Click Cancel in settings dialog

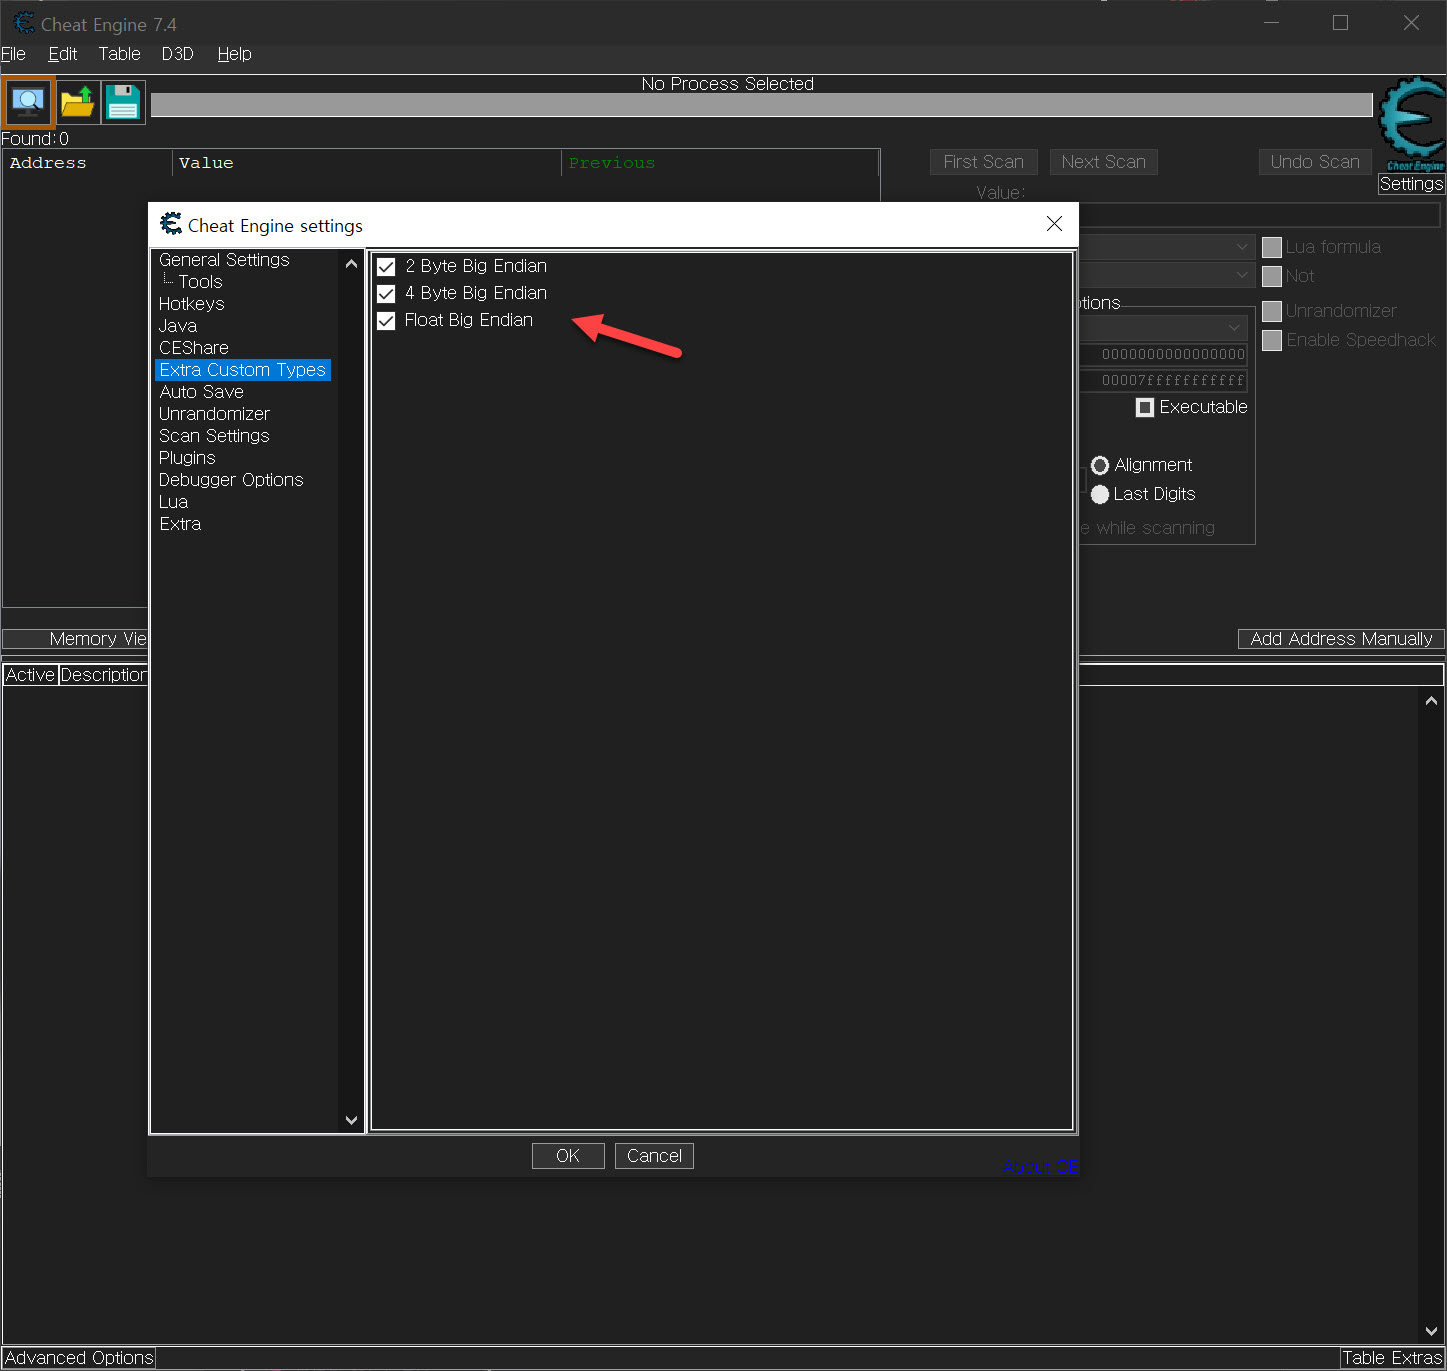tap(654, 1156)
